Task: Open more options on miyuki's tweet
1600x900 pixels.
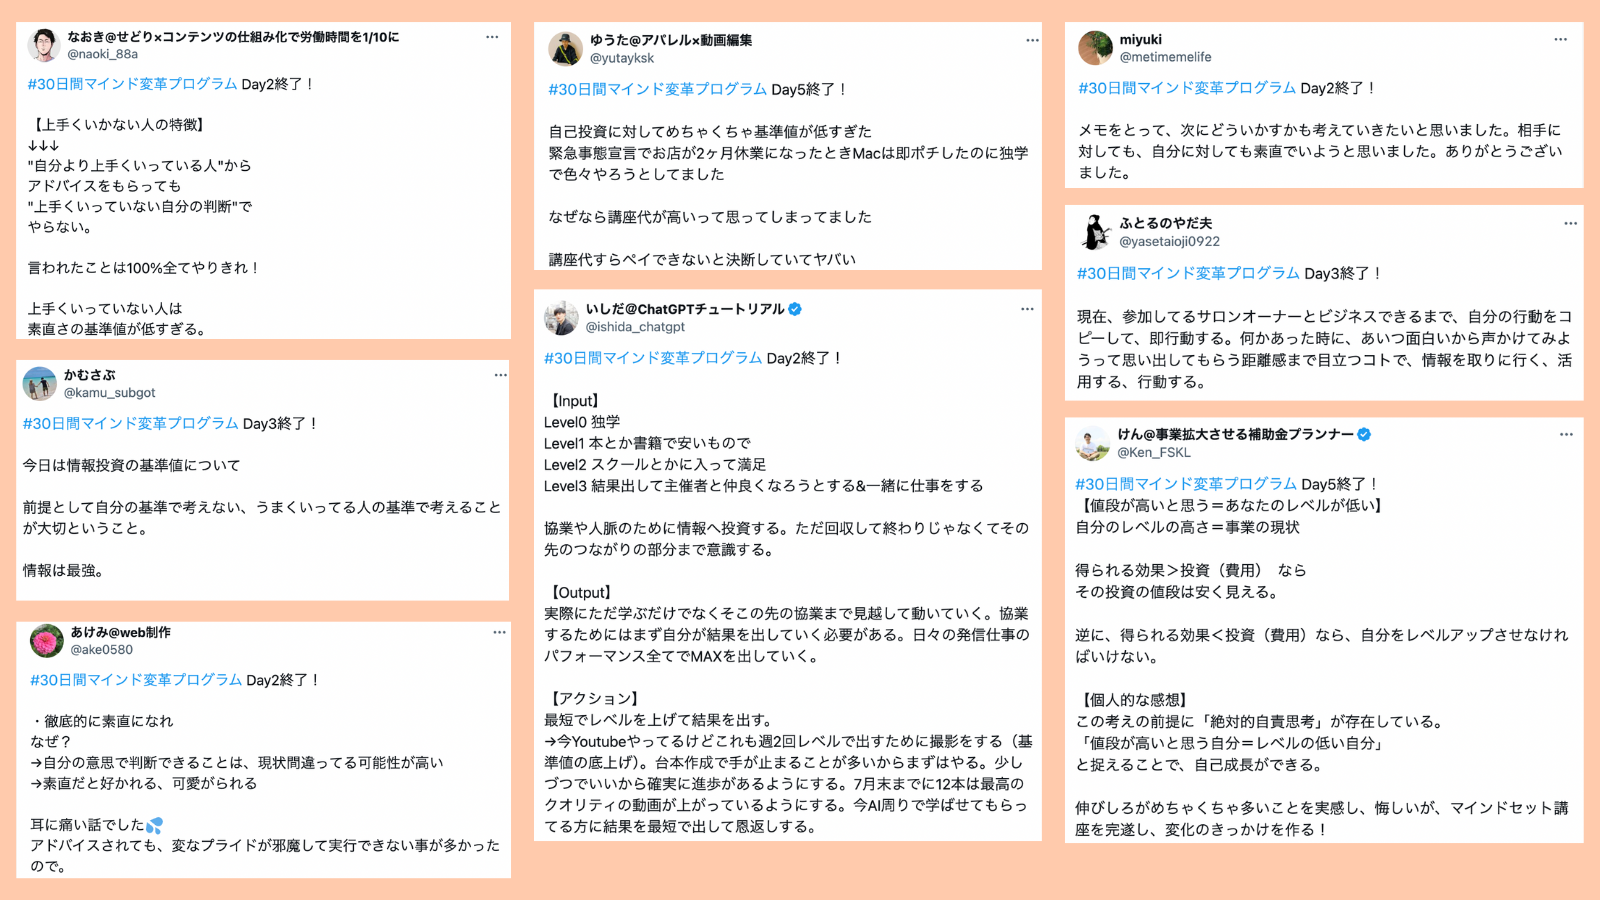Action: 1560,39
